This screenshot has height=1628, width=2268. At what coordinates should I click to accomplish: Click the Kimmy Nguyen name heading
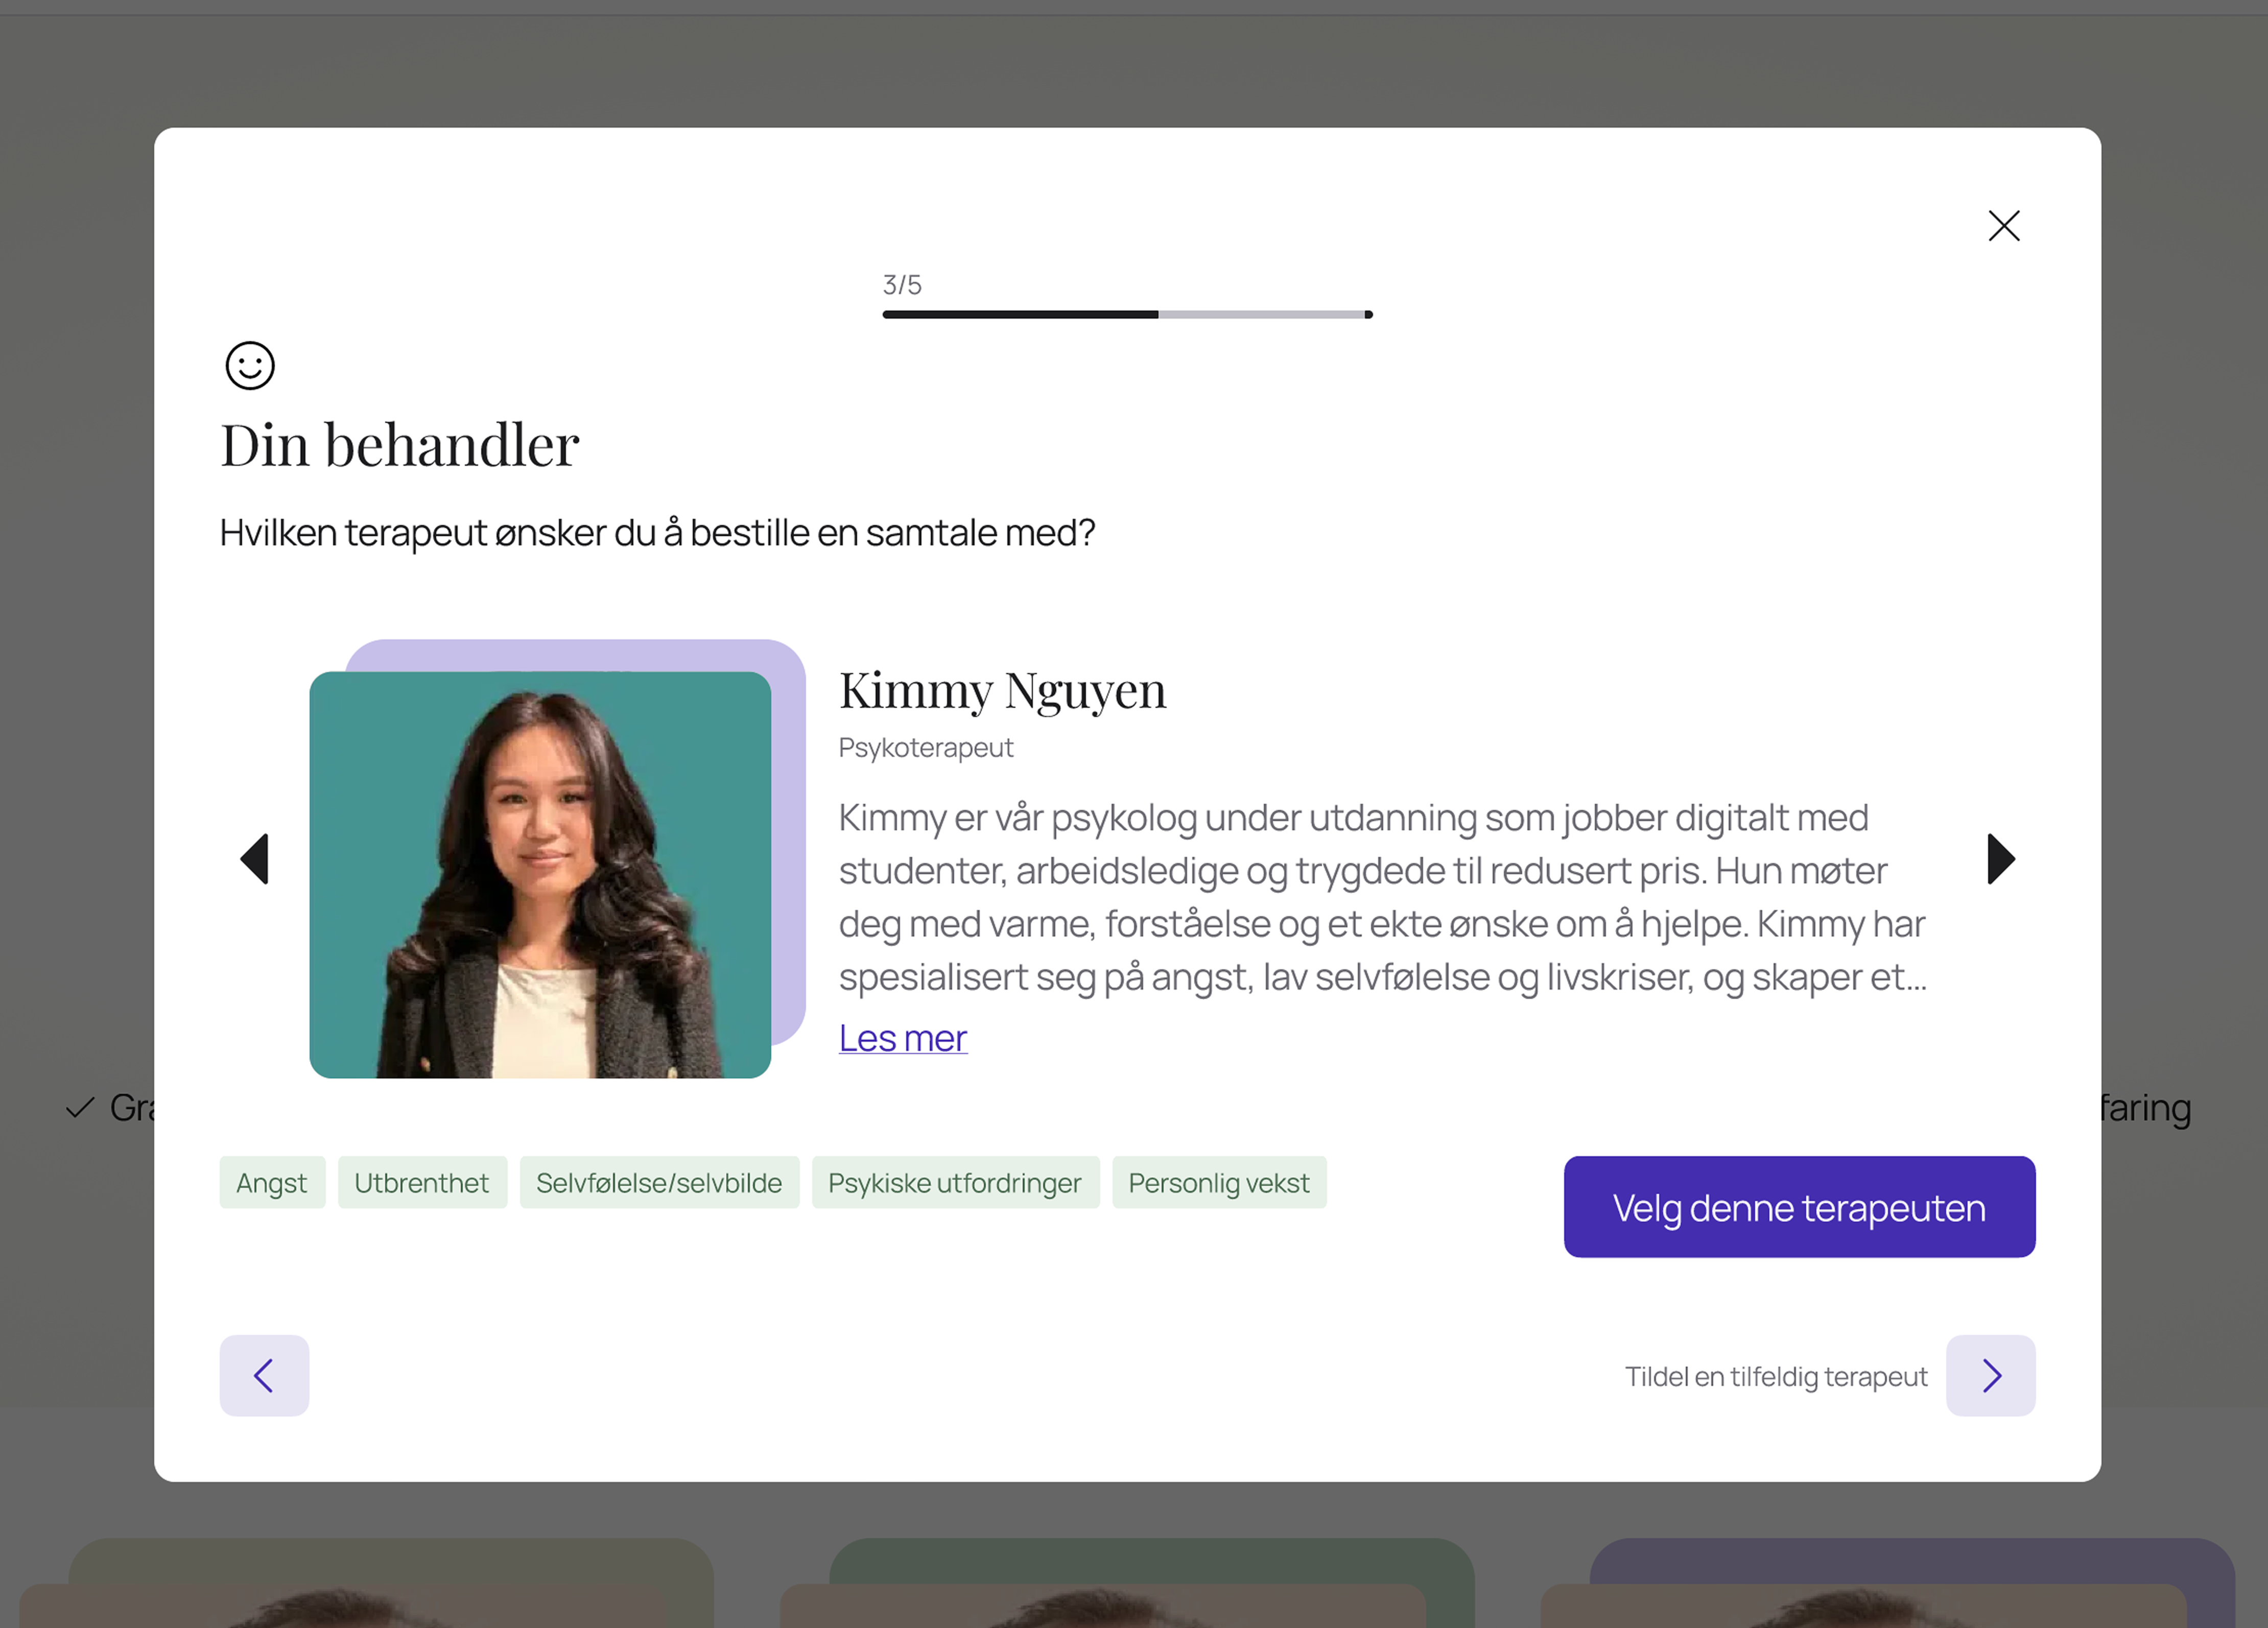1002,691
